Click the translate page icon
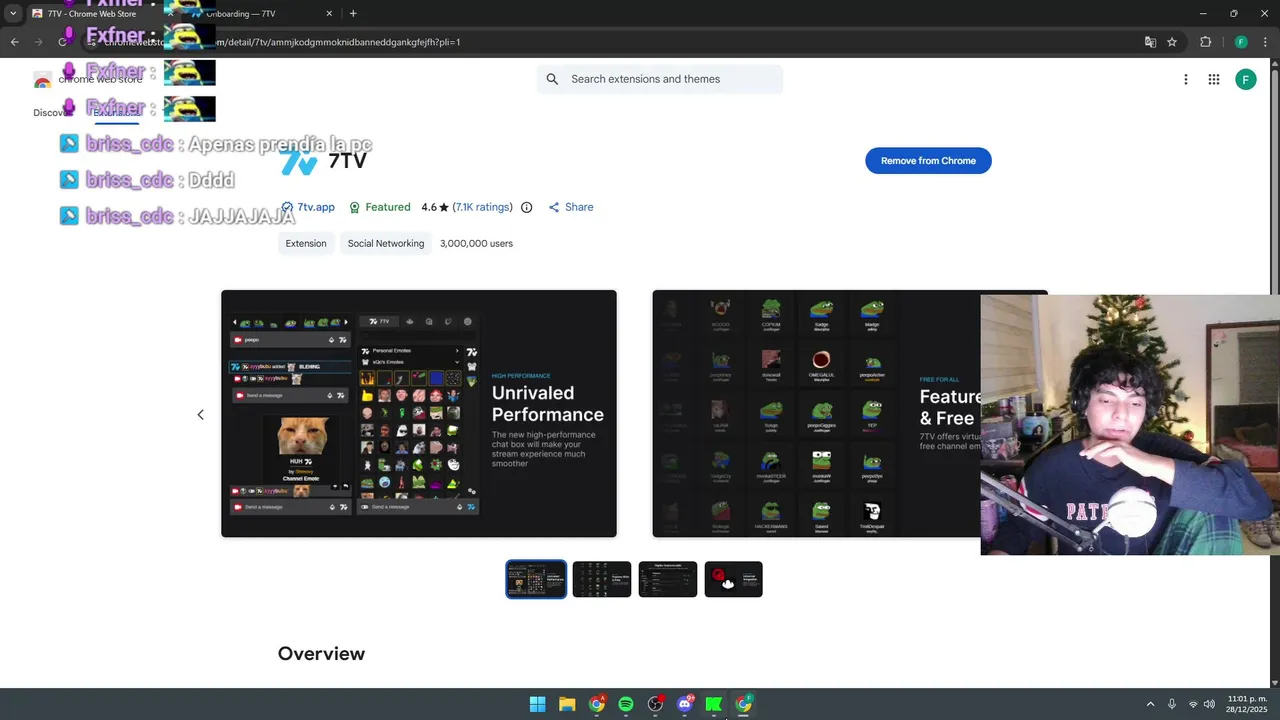 click(x=1150, y=42)
